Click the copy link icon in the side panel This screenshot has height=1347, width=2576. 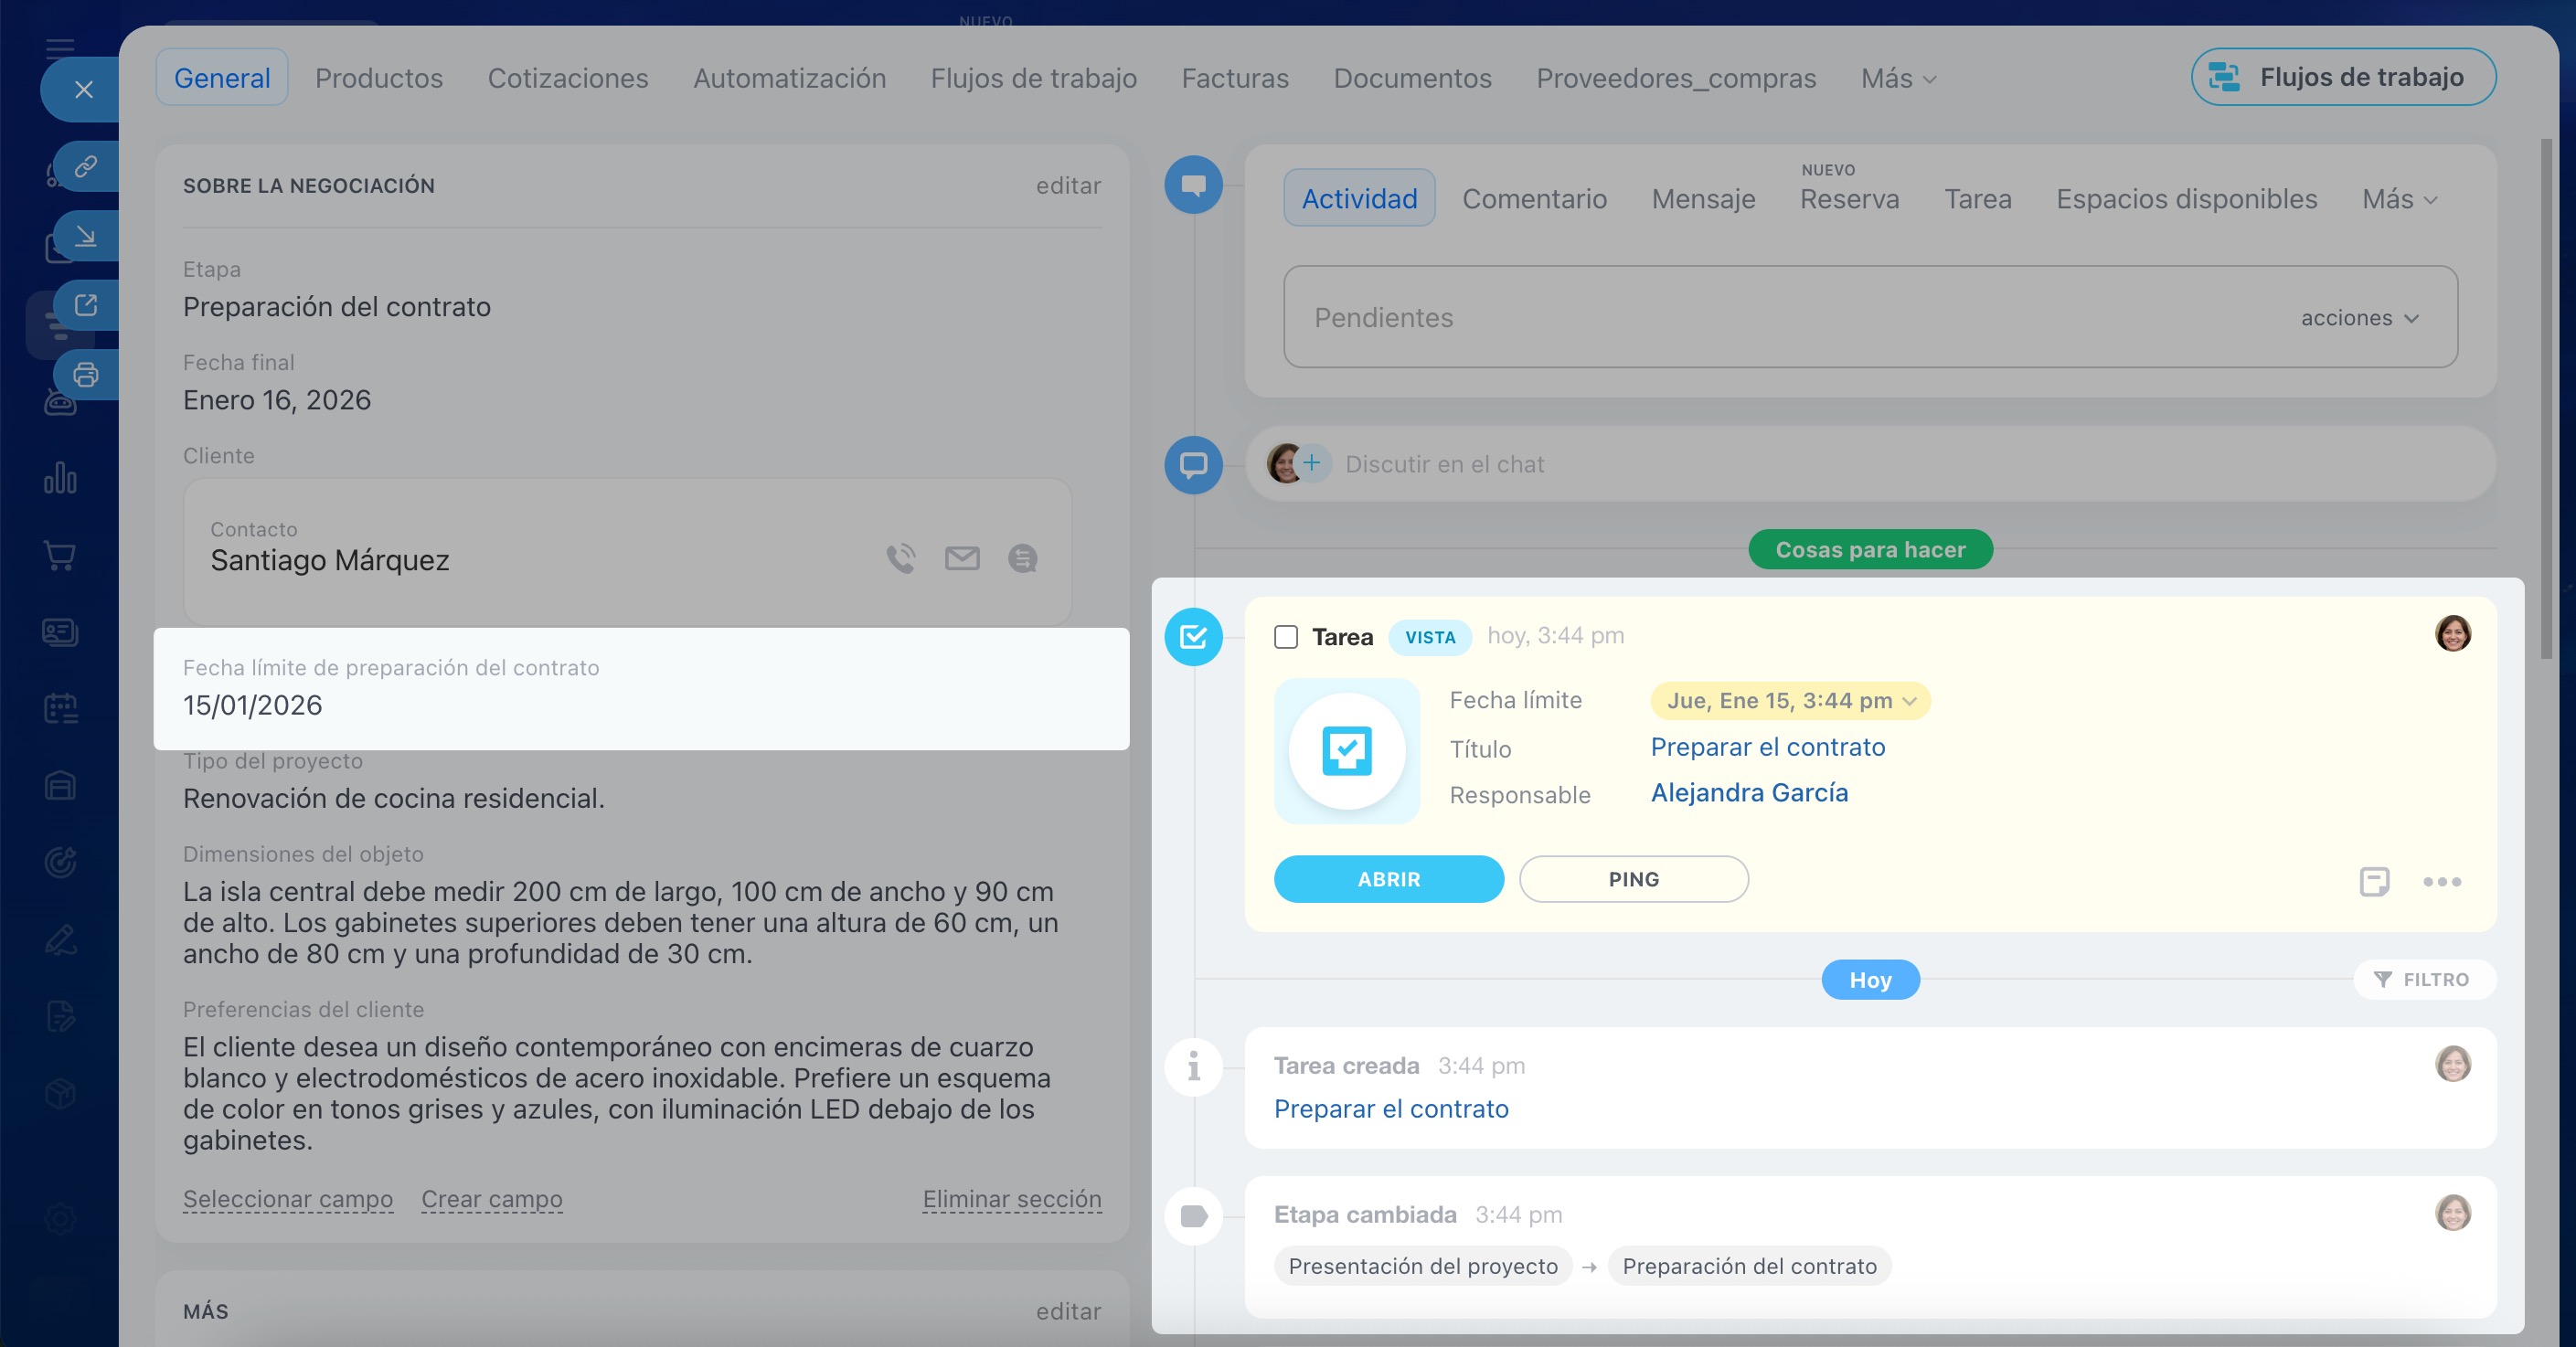click(x=86, y=166)
